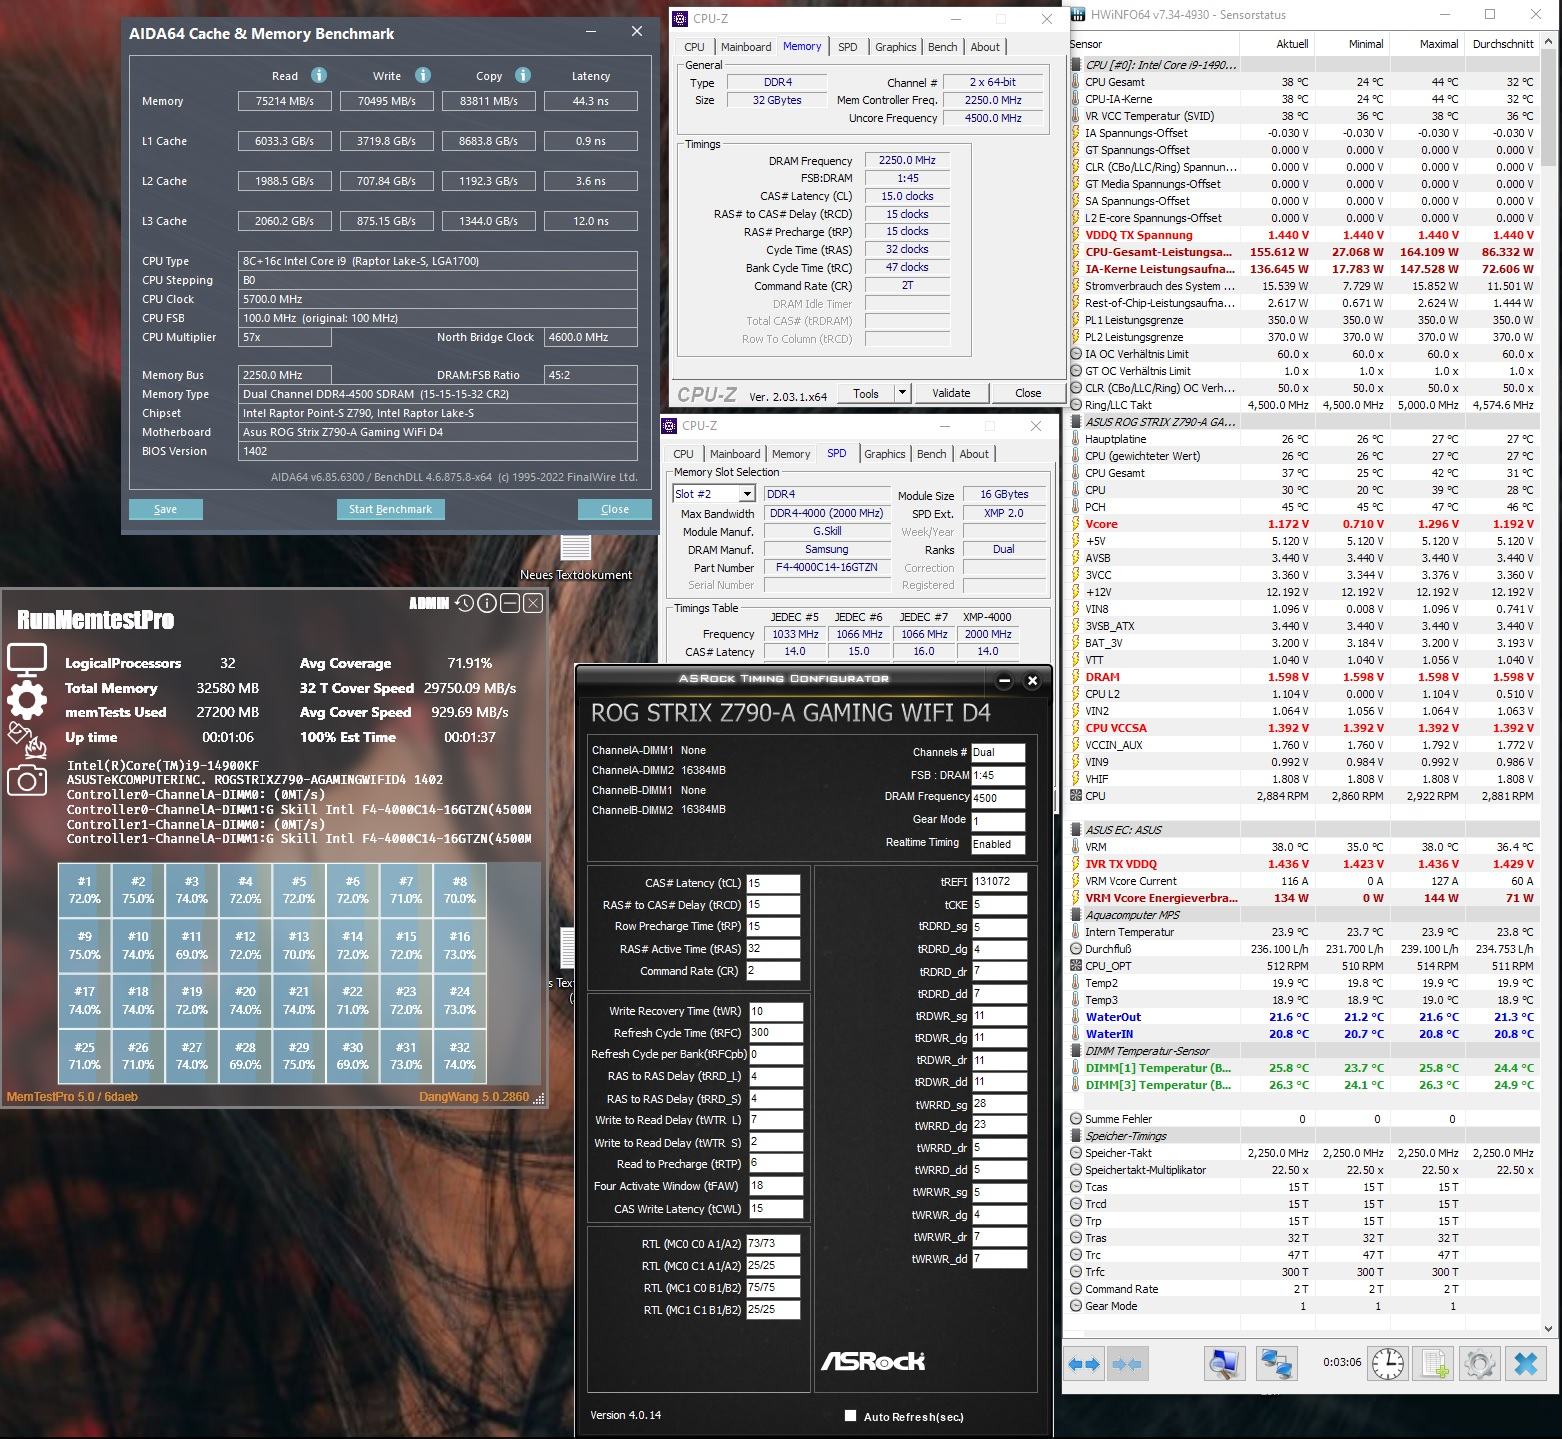Image resolution: width=1562 pixels, height=1439 pixels.
Task: Open Graphics tab in lower CPU-Z window
Action: pos(885,454)
